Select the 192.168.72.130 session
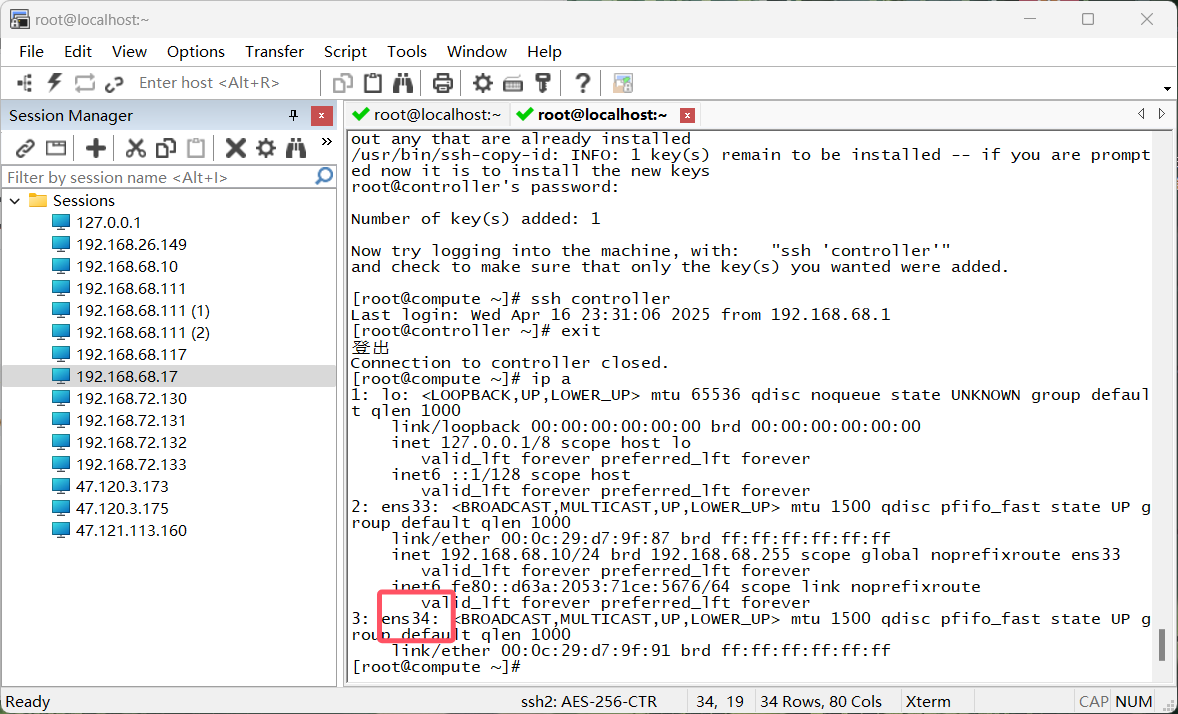The image size is (1178, 714). pos(131,398)
